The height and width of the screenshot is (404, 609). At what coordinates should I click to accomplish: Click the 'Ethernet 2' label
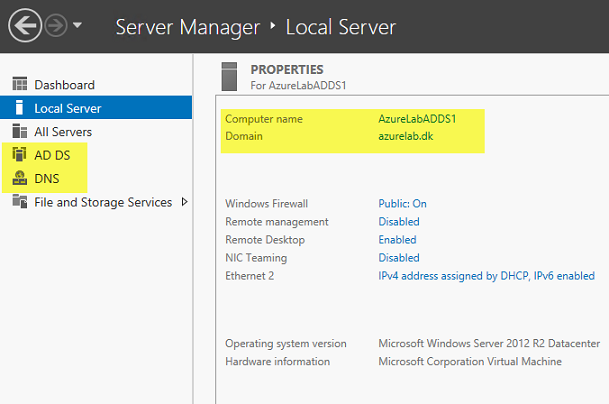point(249,276)
